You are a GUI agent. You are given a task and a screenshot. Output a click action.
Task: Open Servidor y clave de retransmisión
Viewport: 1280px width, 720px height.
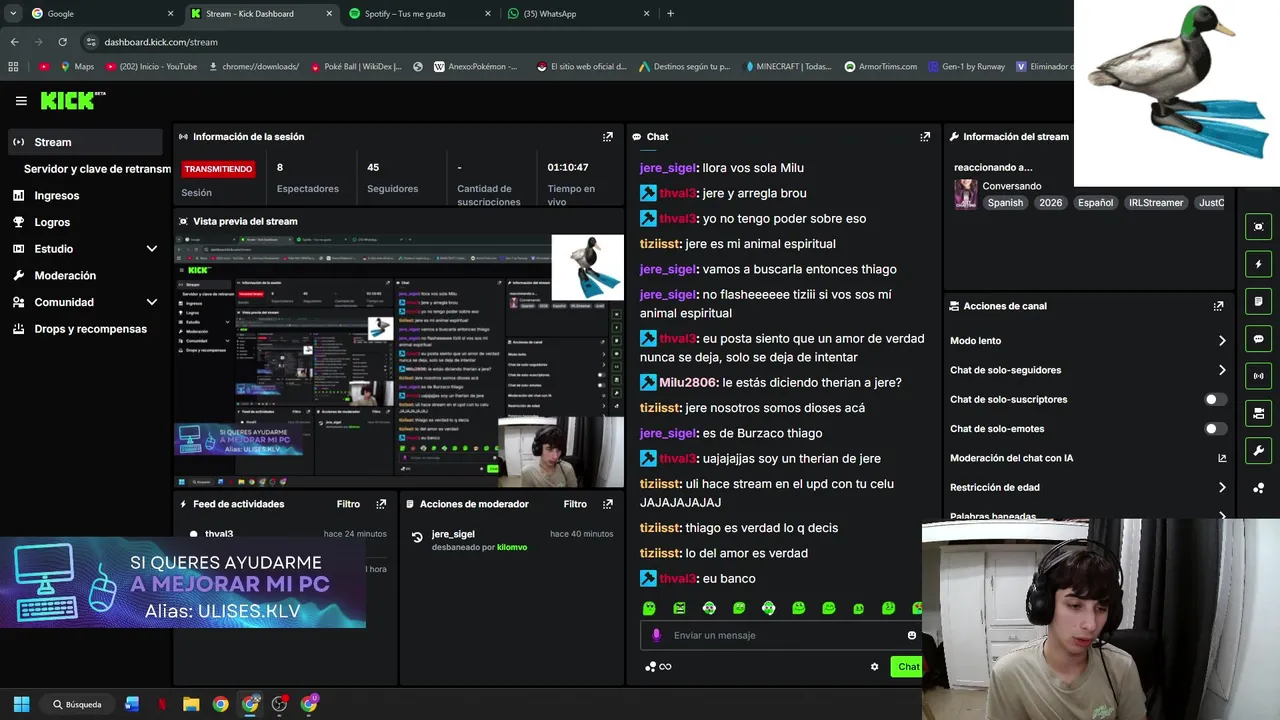(97, 169)
